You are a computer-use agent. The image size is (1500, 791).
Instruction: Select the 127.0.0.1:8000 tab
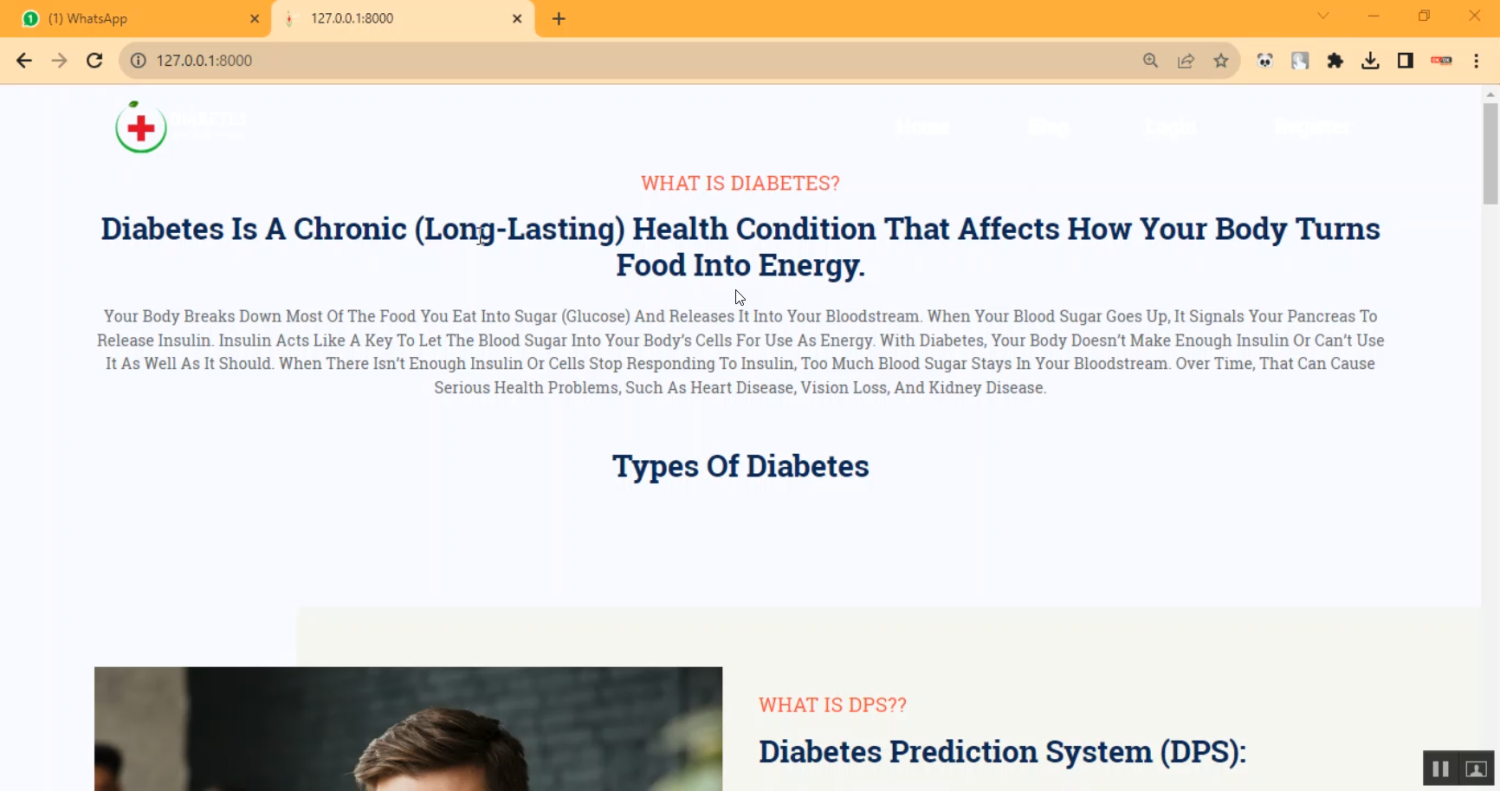click(403, 18)
